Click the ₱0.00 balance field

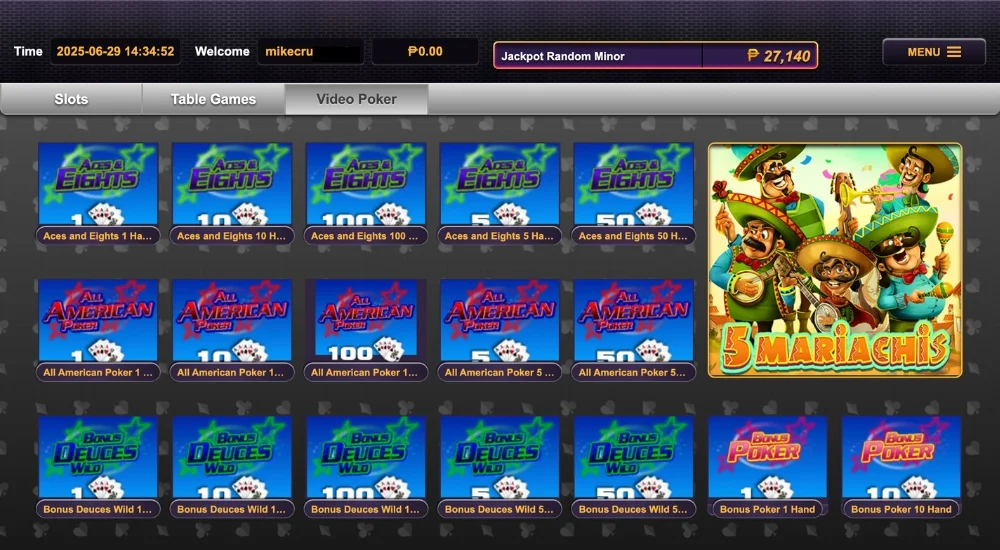click(x=425, y=52)
